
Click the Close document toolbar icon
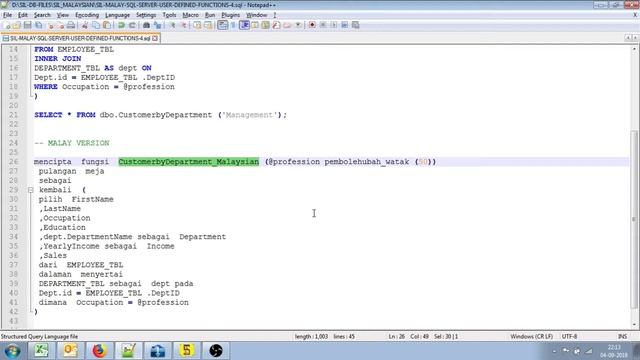click(x=51, y=25)
